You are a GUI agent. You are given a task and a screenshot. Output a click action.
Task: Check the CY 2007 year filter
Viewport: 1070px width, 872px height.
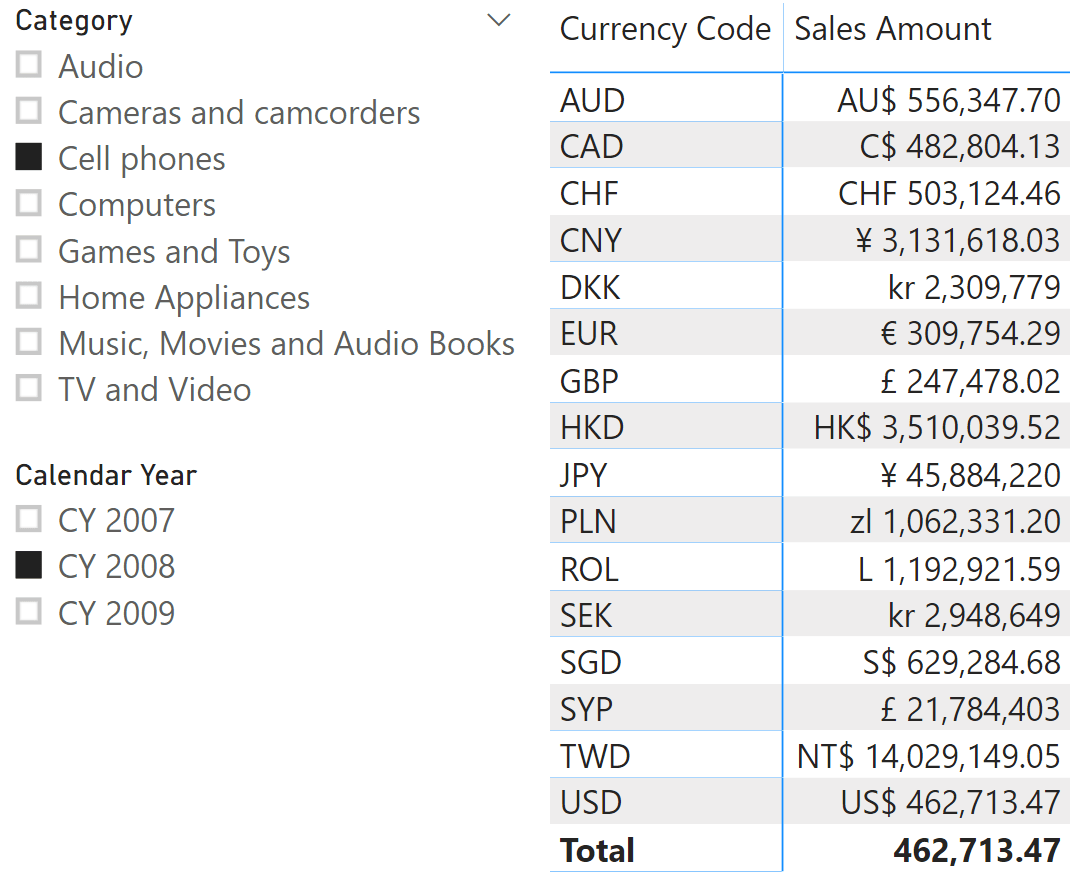point(27,520)
